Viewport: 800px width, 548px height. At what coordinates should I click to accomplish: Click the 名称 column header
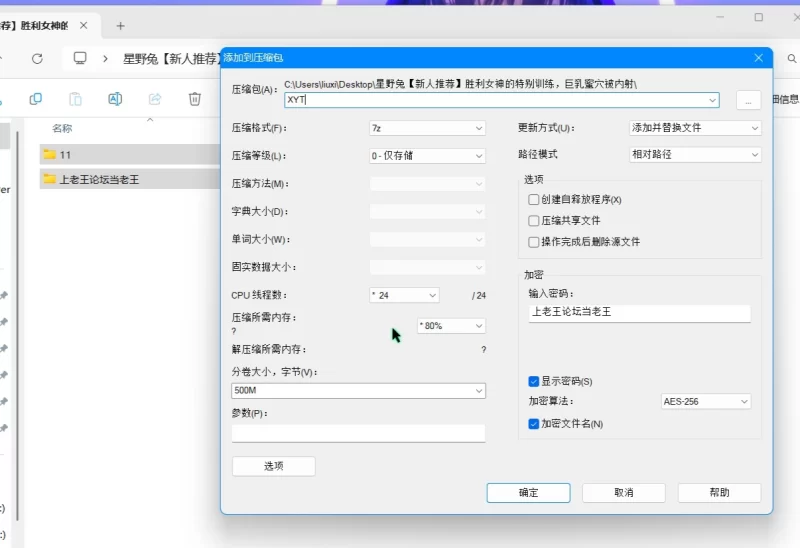click(62, 128)
